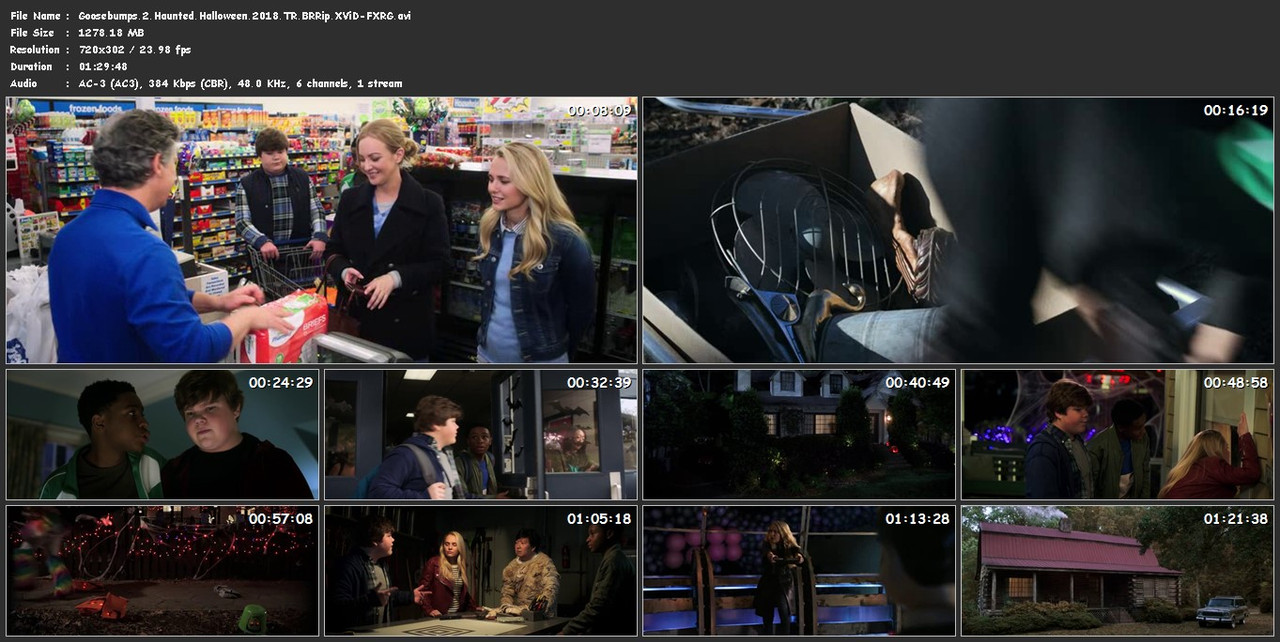Click the 01:05:18 timestamp
Screen dimensions: 1280x642
pos(599,518)
